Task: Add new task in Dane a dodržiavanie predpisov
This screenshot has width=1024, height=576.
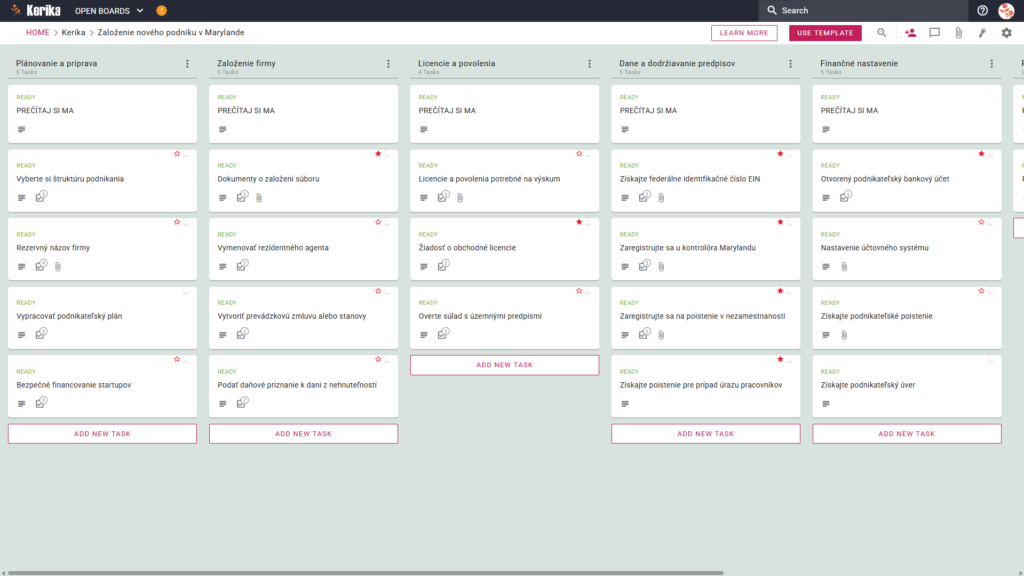Action: (706, 434)
